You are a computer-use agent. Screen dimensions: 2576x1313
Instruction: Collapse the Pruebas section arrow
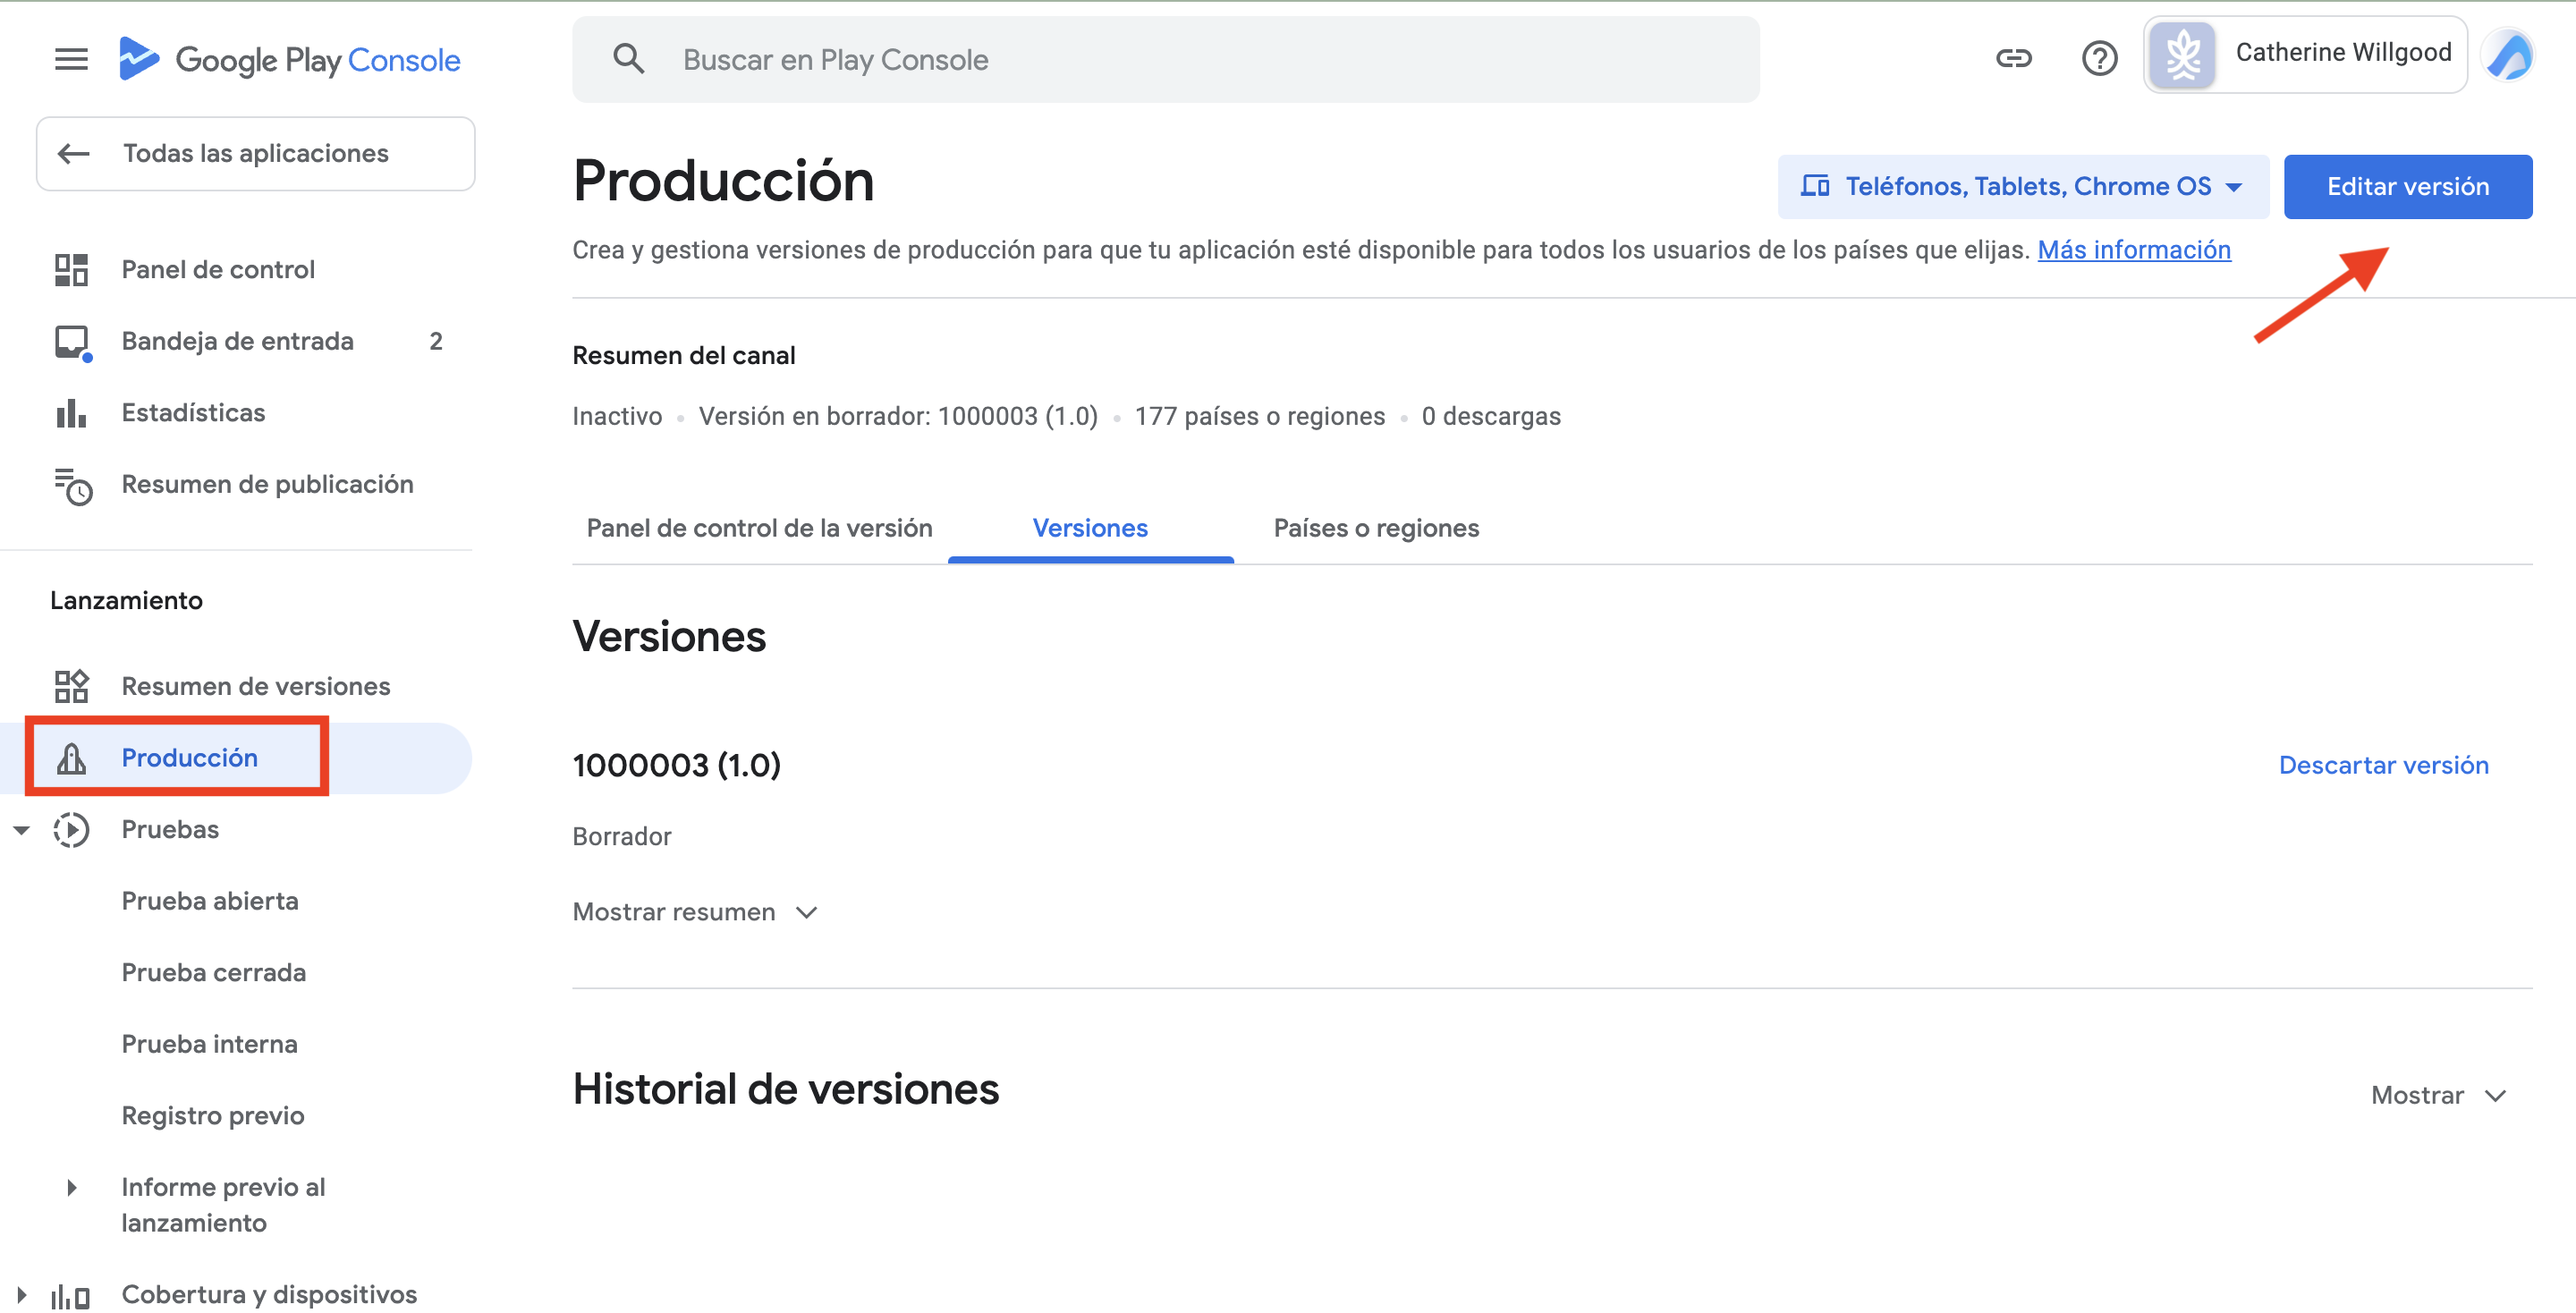pos(21,830)
